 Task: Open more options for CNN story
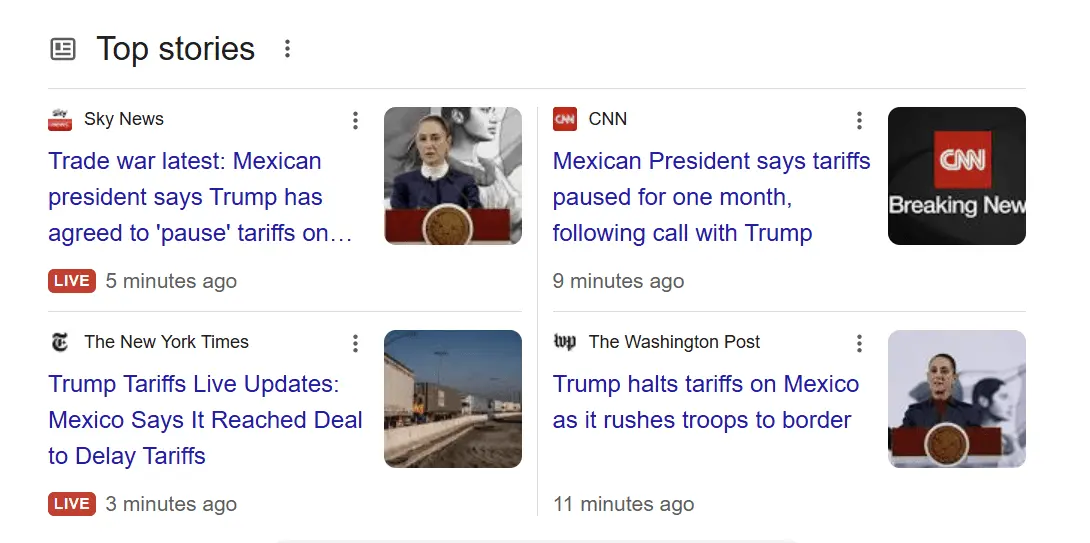[859, 121]
